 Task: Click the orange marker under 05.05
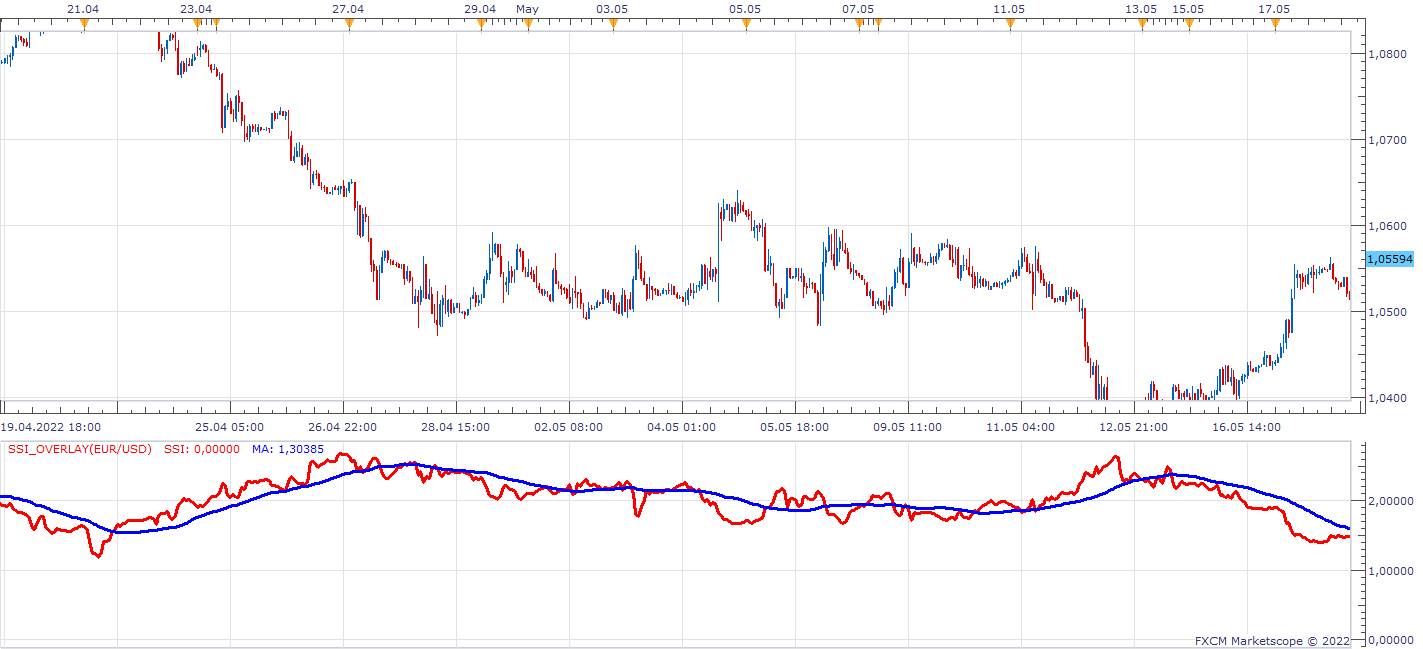(746, 25)
